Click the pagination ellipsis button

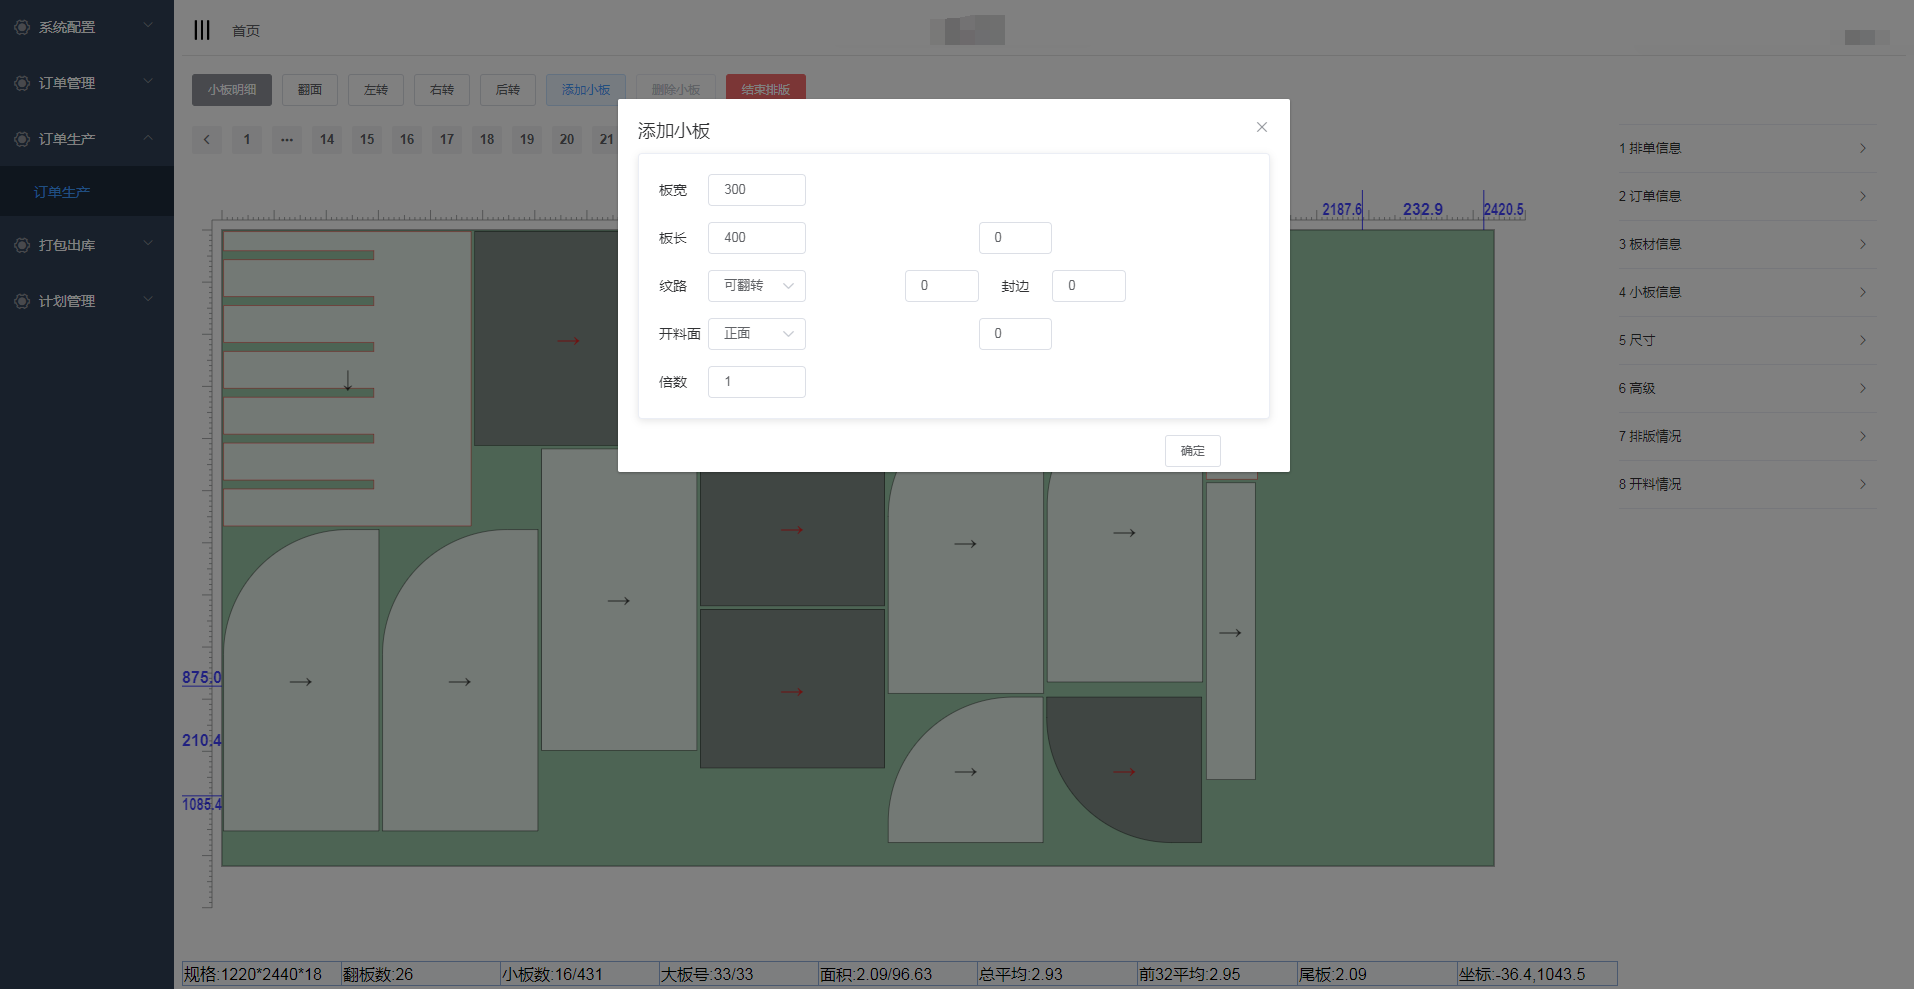(287, 139)
